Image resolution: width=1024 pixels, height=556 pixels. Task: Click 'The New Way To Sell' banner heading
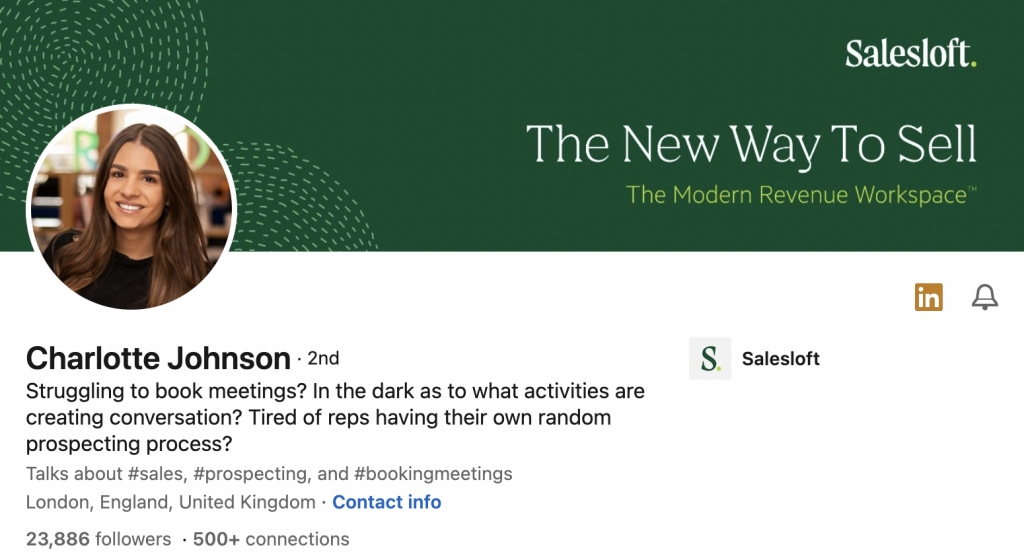coord(751,144)
